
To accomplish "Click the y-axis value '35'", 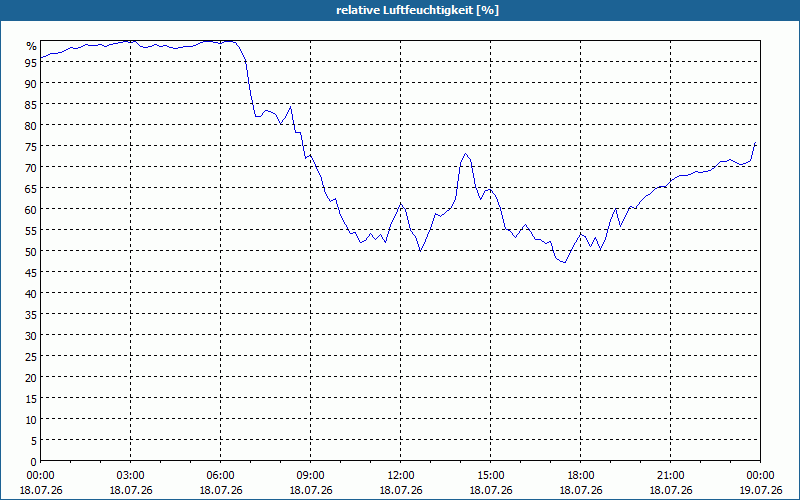I will (x=31, y=314).
